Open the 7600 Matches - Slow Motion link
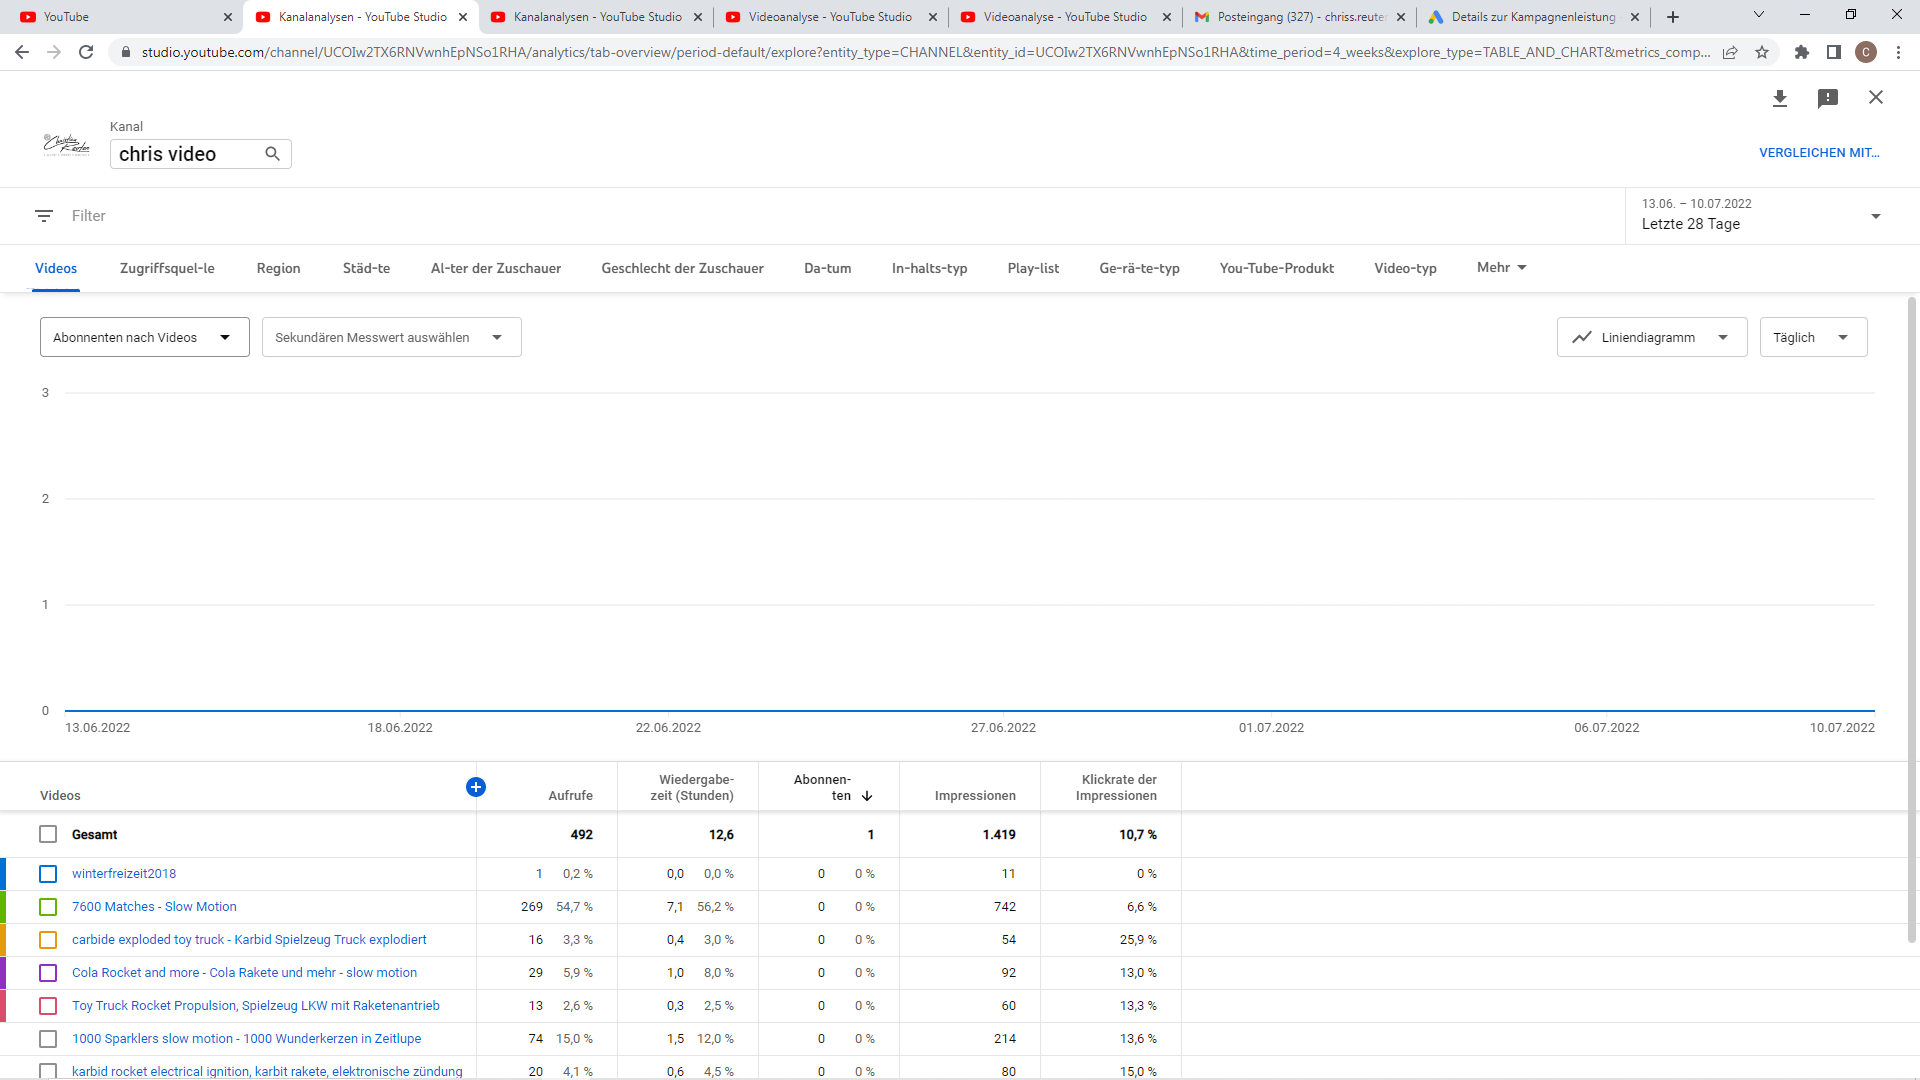Image resolution: width=1920 pixels, height=1080 pixels. (154, 907)
